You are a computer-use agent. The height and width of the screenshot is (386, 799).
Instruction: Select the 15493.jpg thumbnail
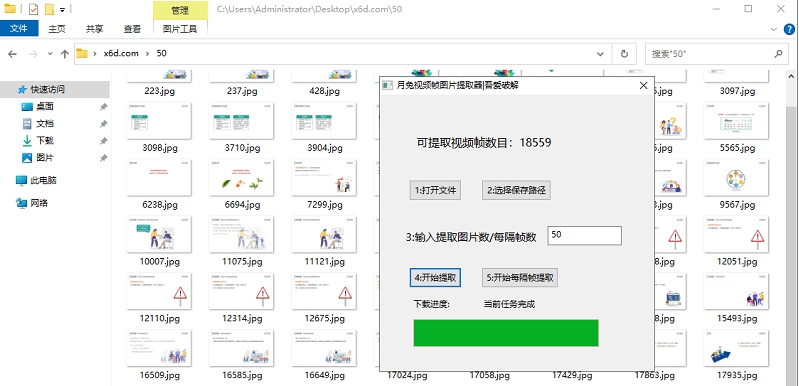click(736, 292)
